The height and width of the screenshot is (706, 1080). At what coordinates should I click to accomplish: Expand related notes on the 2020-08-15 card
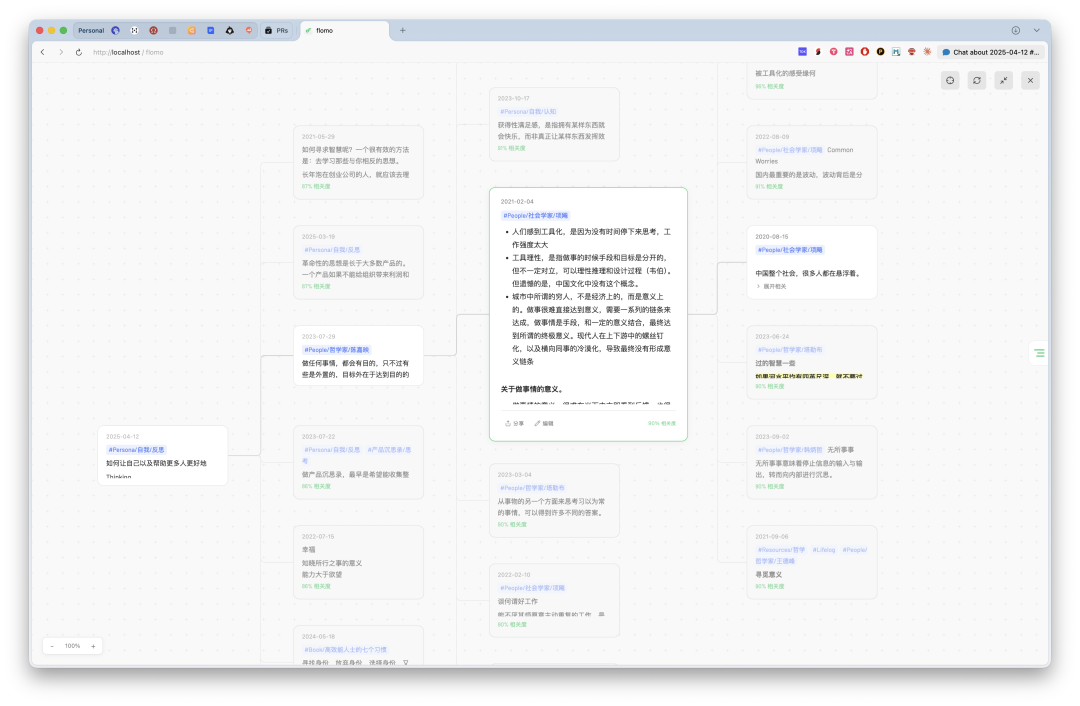[x=771, y=287]
